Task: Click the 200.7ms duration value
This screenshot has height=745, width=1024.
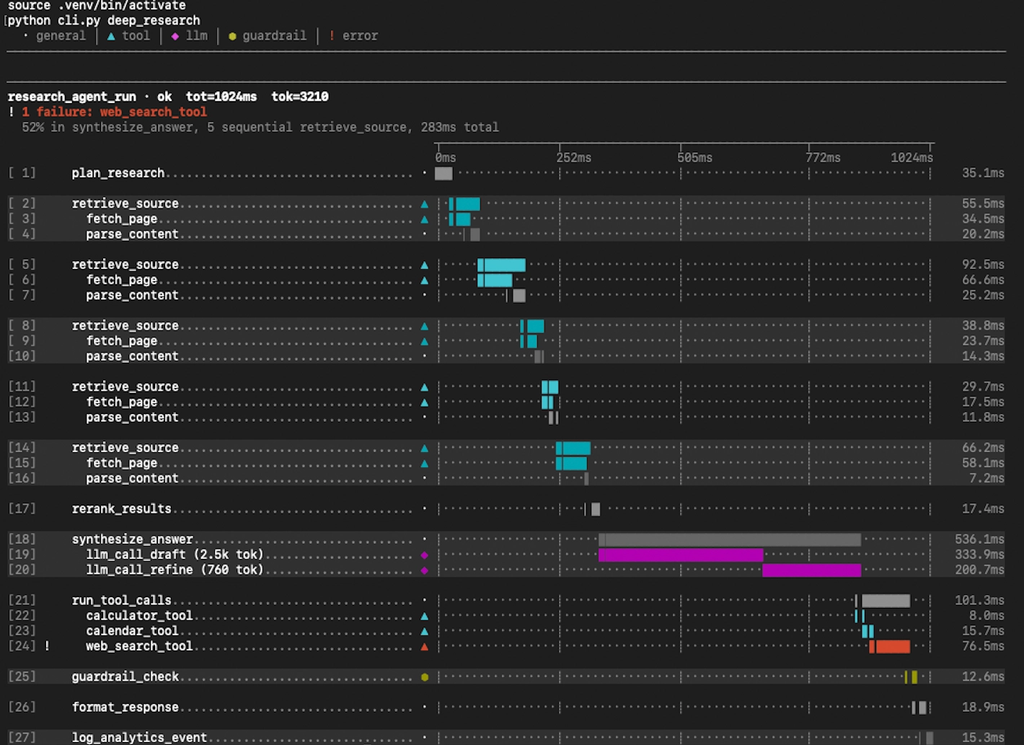Action: [980, 570]
